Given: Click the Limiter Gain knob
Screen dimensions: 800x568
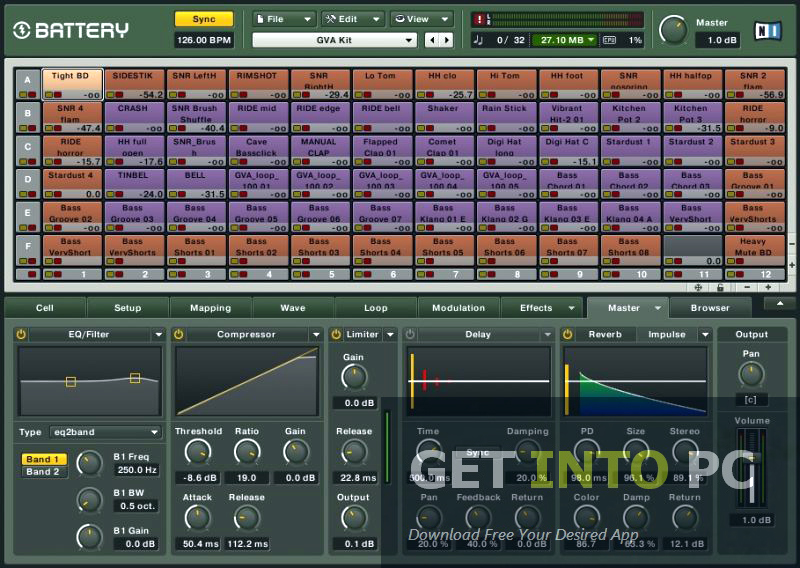Looking at the screenshot, I should pyautogui.click(x=354, y=378).
